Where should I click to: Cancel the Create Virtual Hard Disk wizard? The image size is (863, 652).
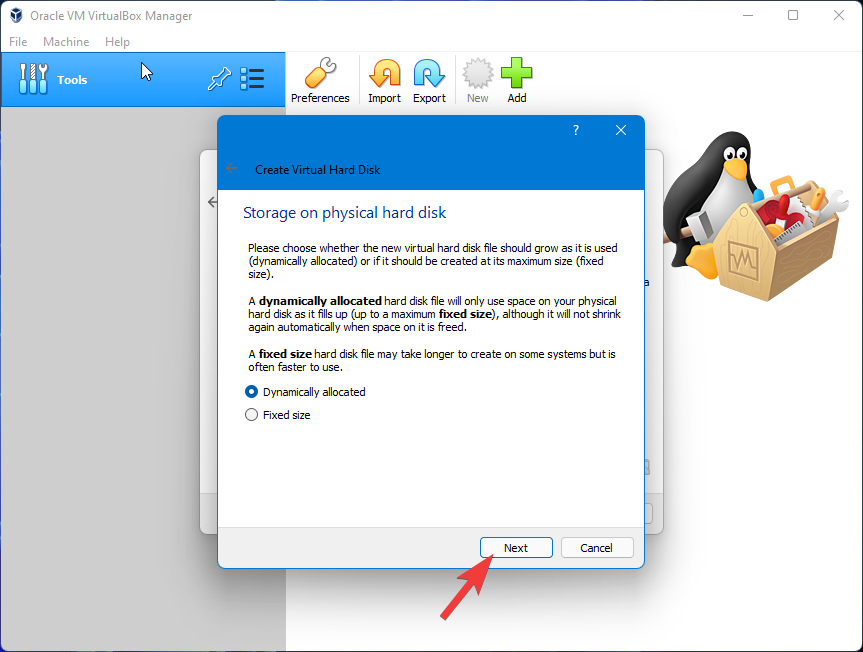click(596, 547)
